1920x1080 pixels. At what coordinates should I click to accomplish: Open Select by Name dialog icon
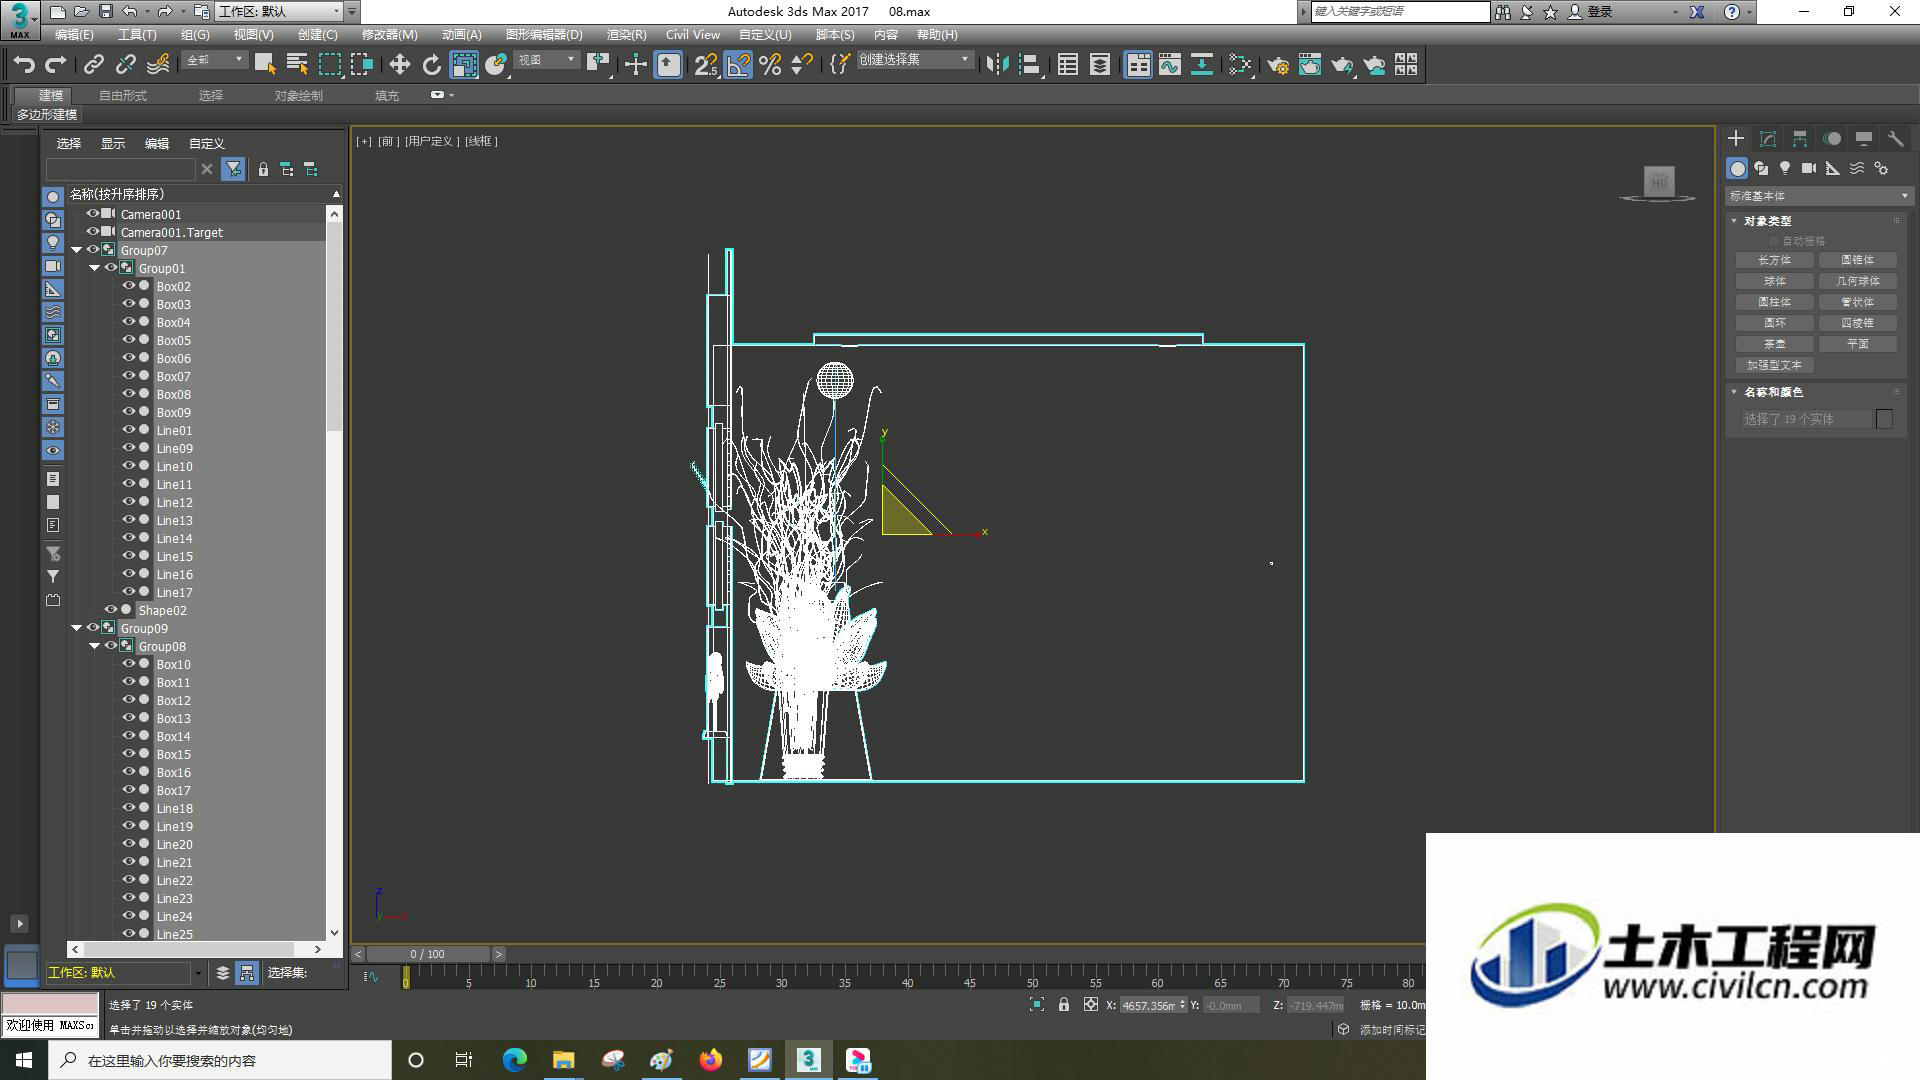[x=297, y=65]
